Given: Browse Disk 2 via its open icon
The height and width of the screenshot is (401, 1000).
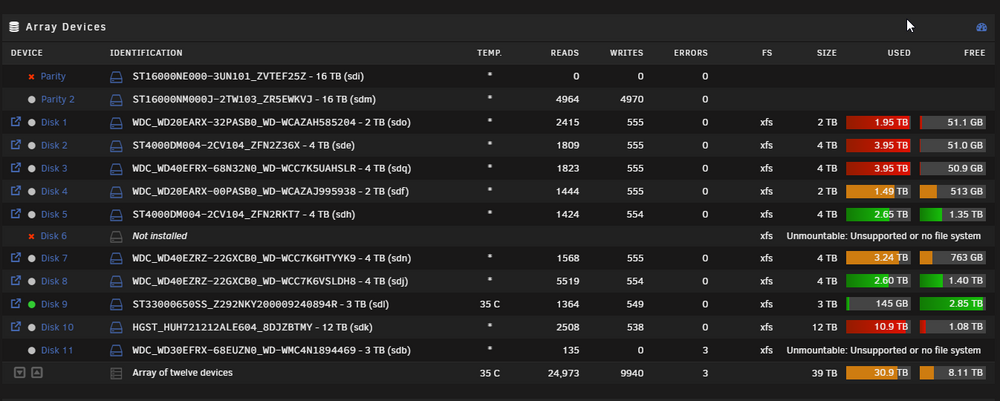Looking at the screenshot, I should click(17, 145).
